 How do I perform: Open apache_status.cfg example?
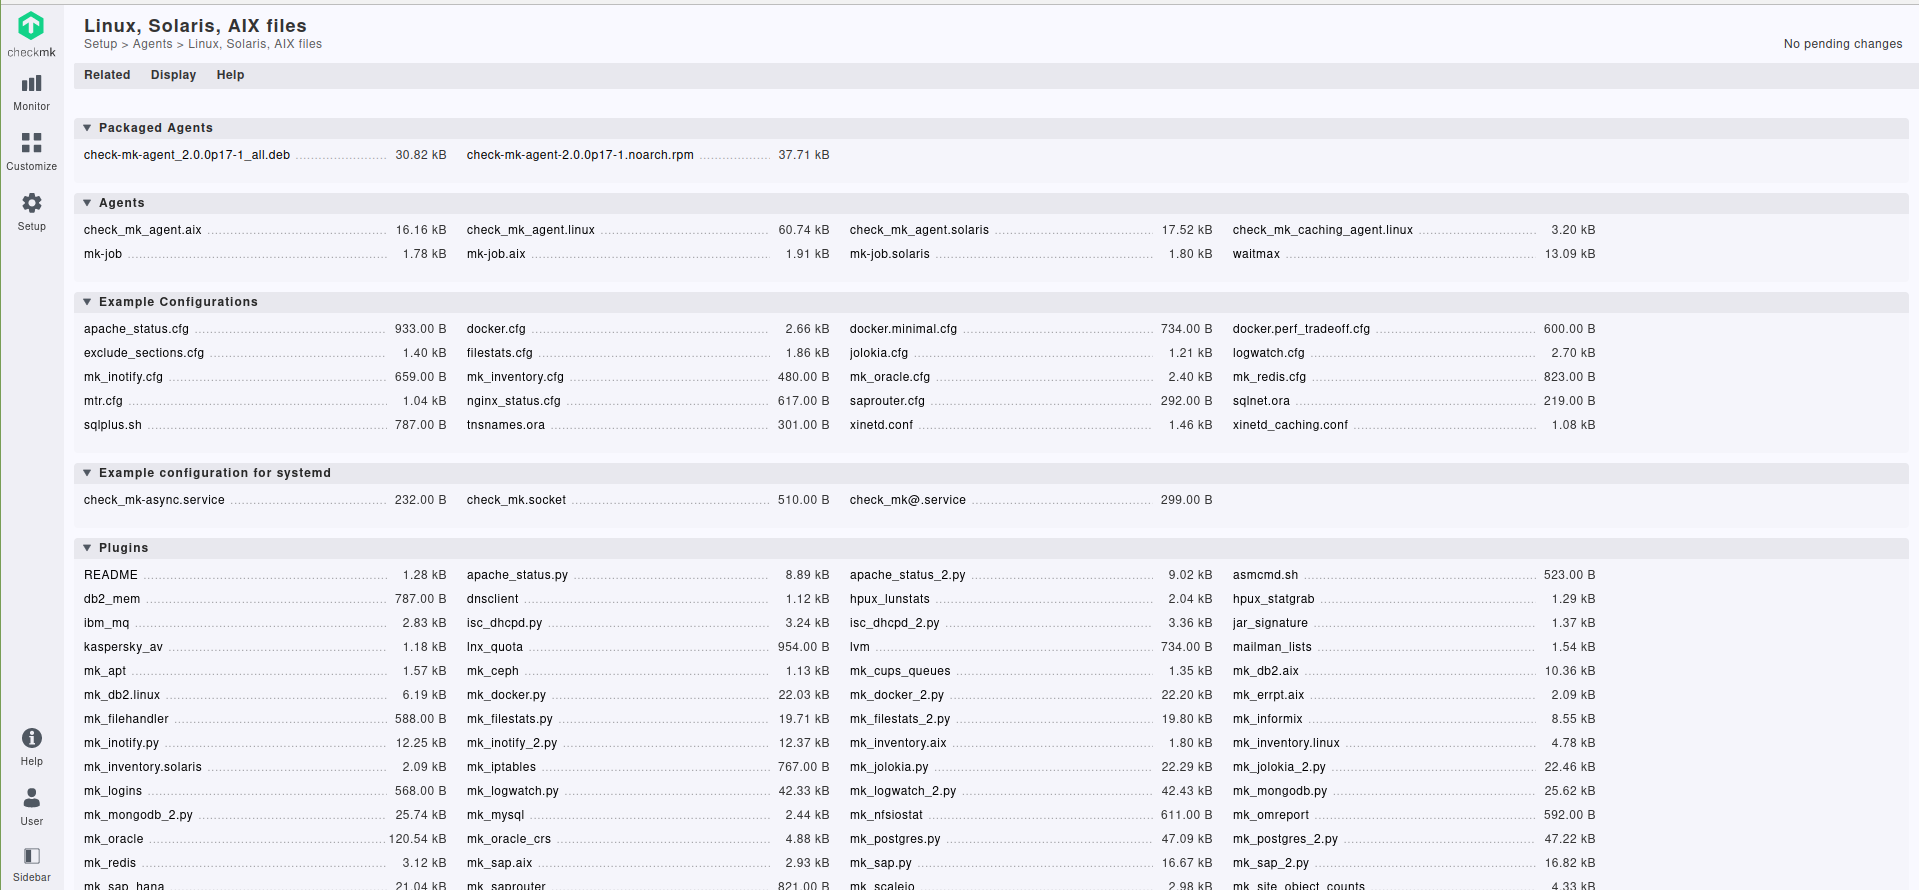click(136, 329)
